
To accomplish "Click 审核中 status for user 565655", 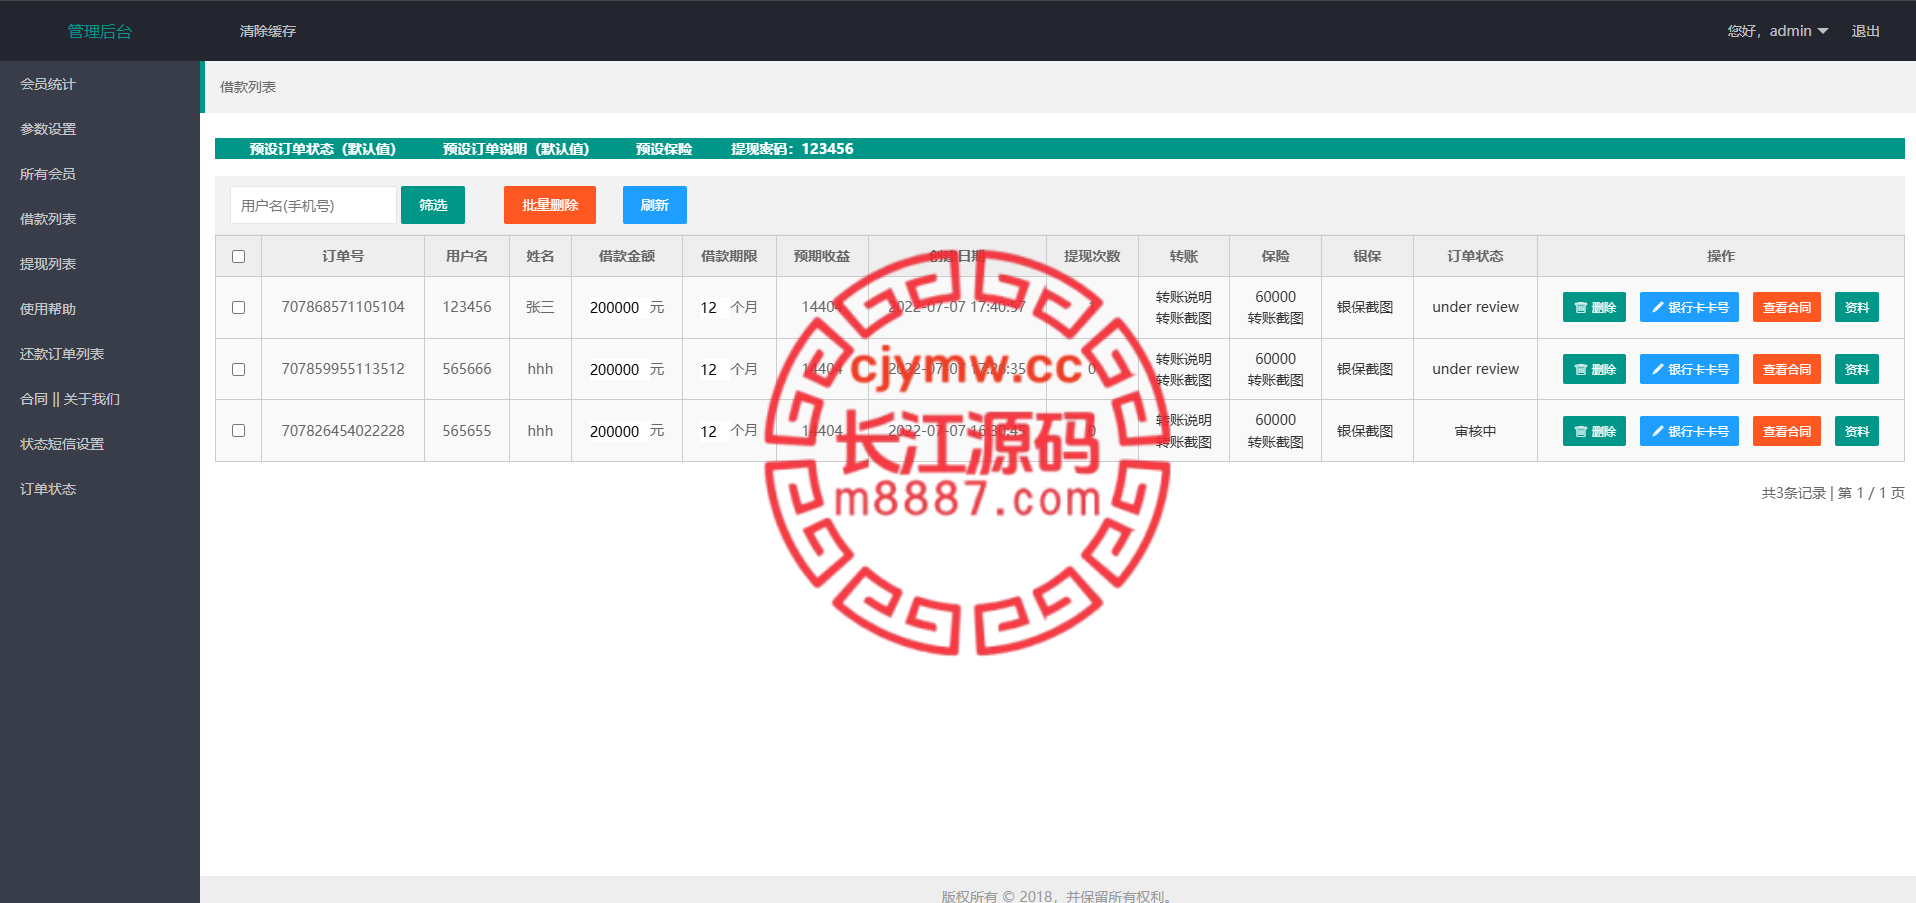I will pos(1475,431).
